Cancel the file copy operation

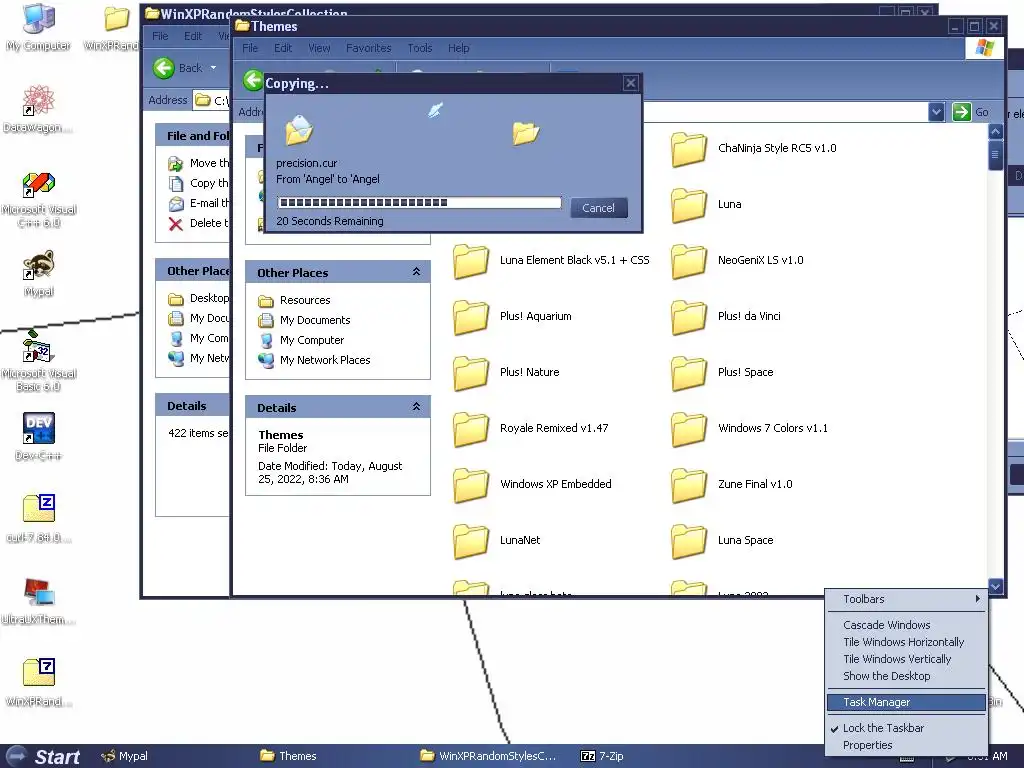(598, 208)
